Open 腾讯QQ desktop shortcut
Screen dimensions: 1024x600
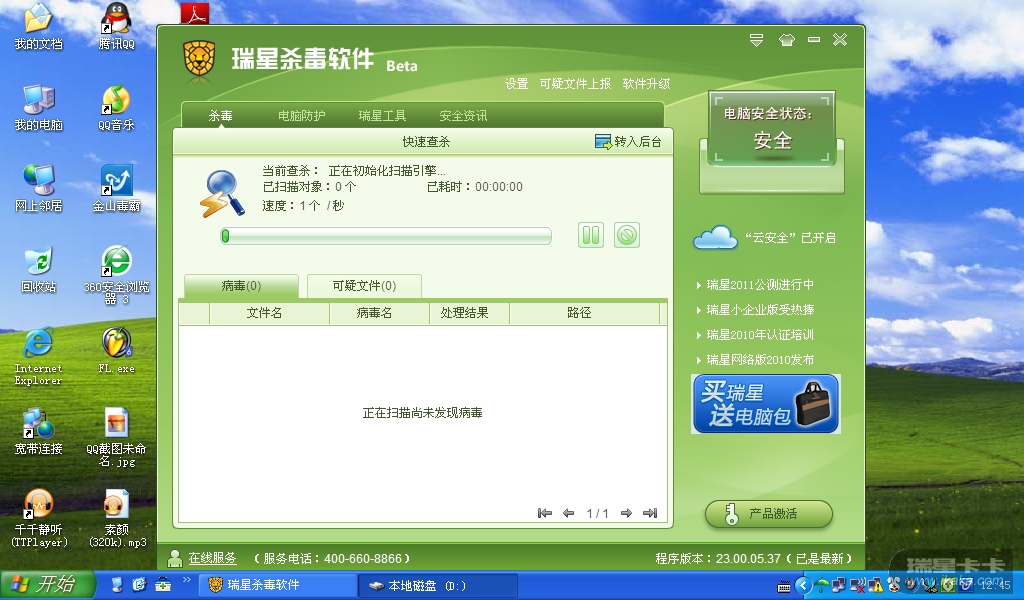(x=116, y=27)
